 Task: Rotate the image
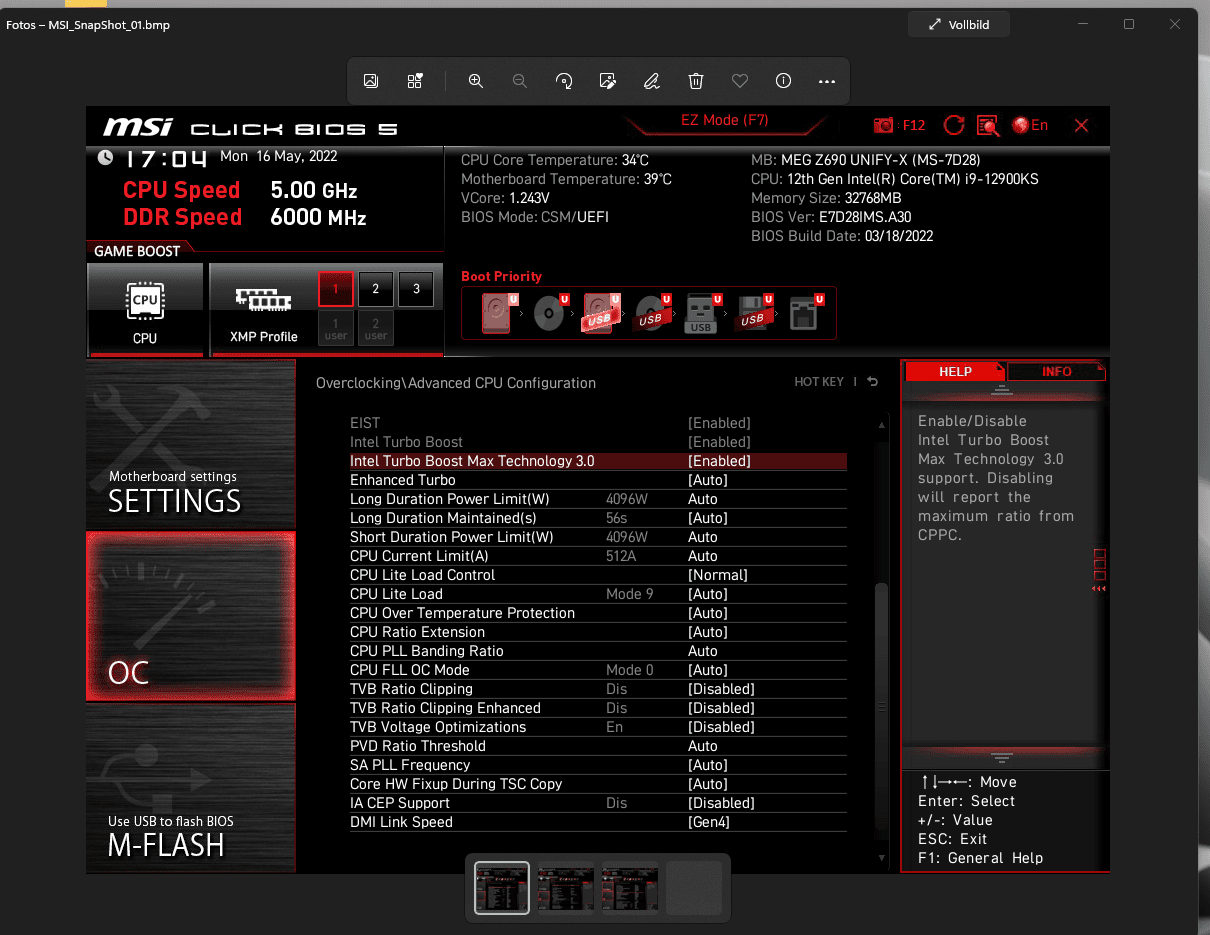click(564, 81)
